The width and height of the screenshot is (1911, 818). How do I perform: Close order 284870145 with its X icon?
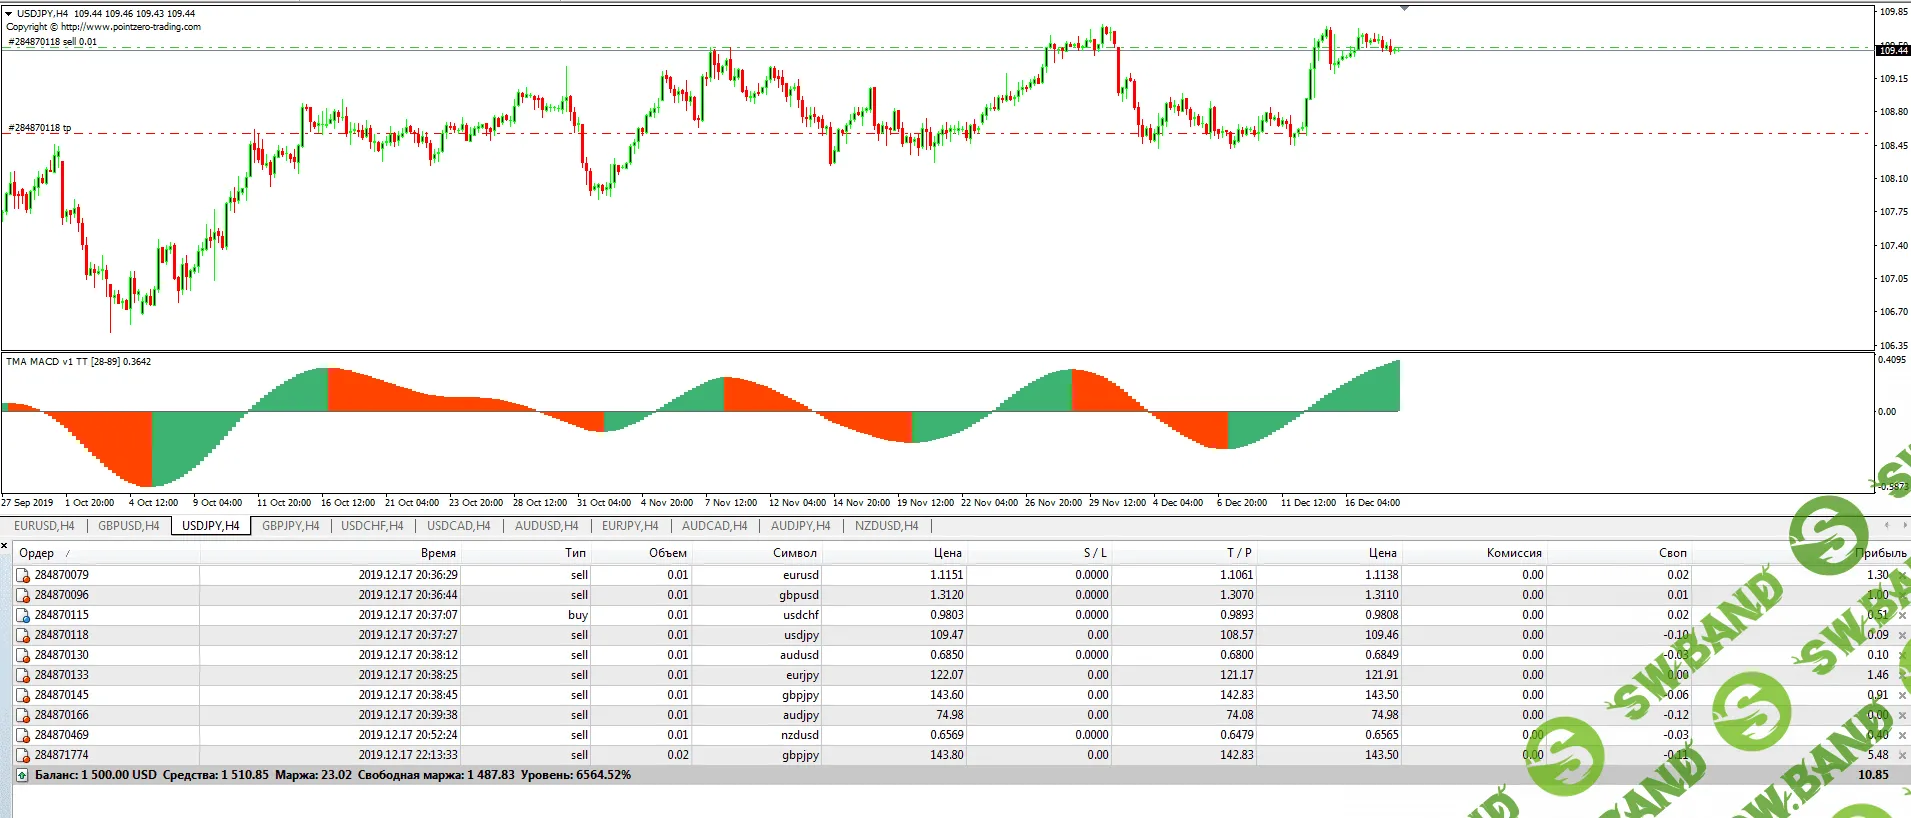coord(1902,695)
